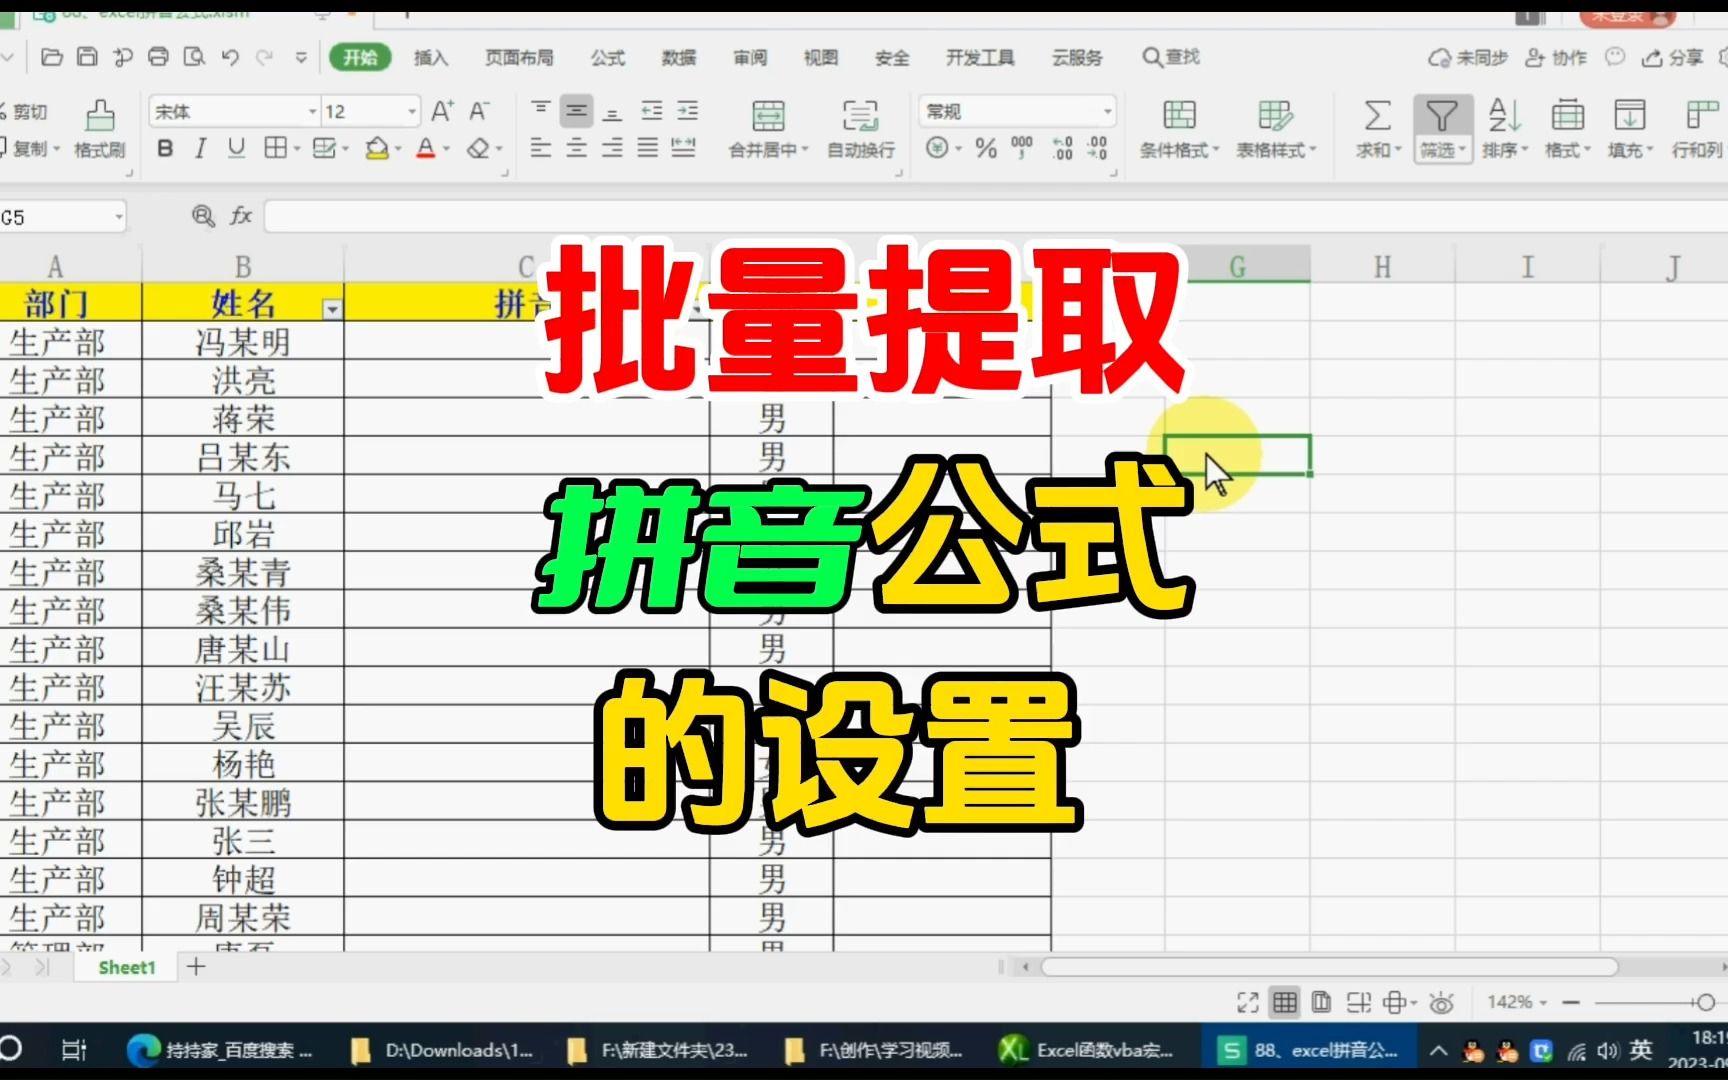The height and width of the screenshot is (1080, 1728).
Task: Select the Sheet1 tab
Action: (x=125, y=967)
